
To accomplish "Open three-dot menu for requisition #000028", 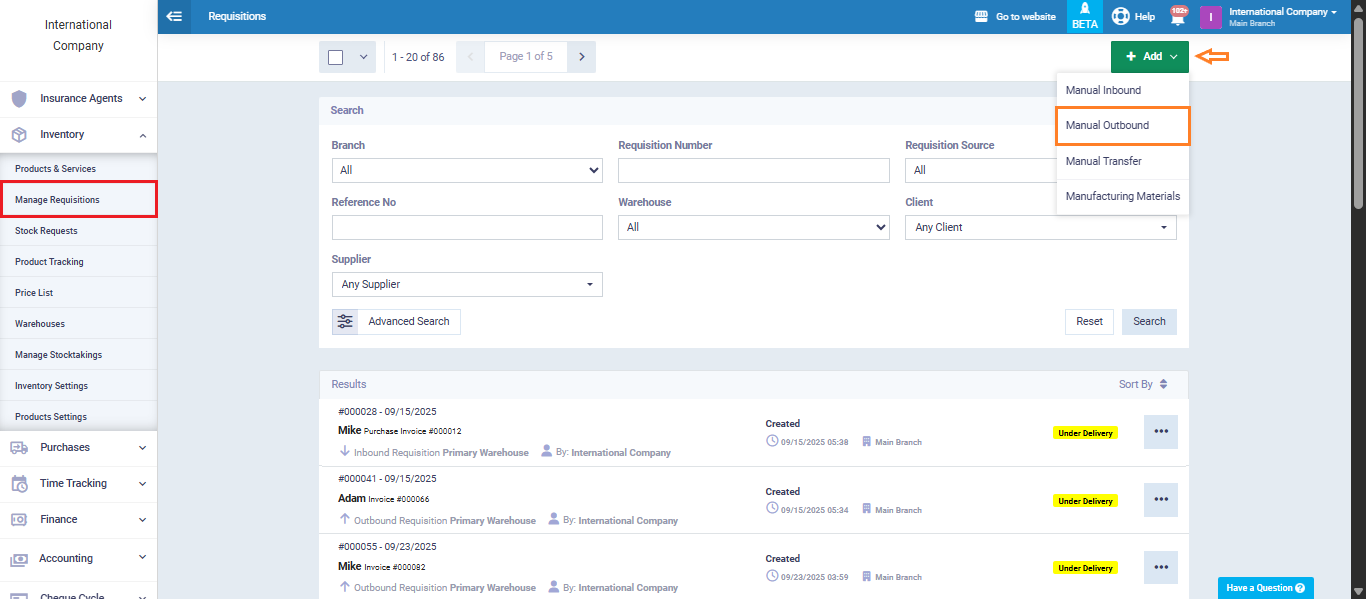I will click(1160, 432).
